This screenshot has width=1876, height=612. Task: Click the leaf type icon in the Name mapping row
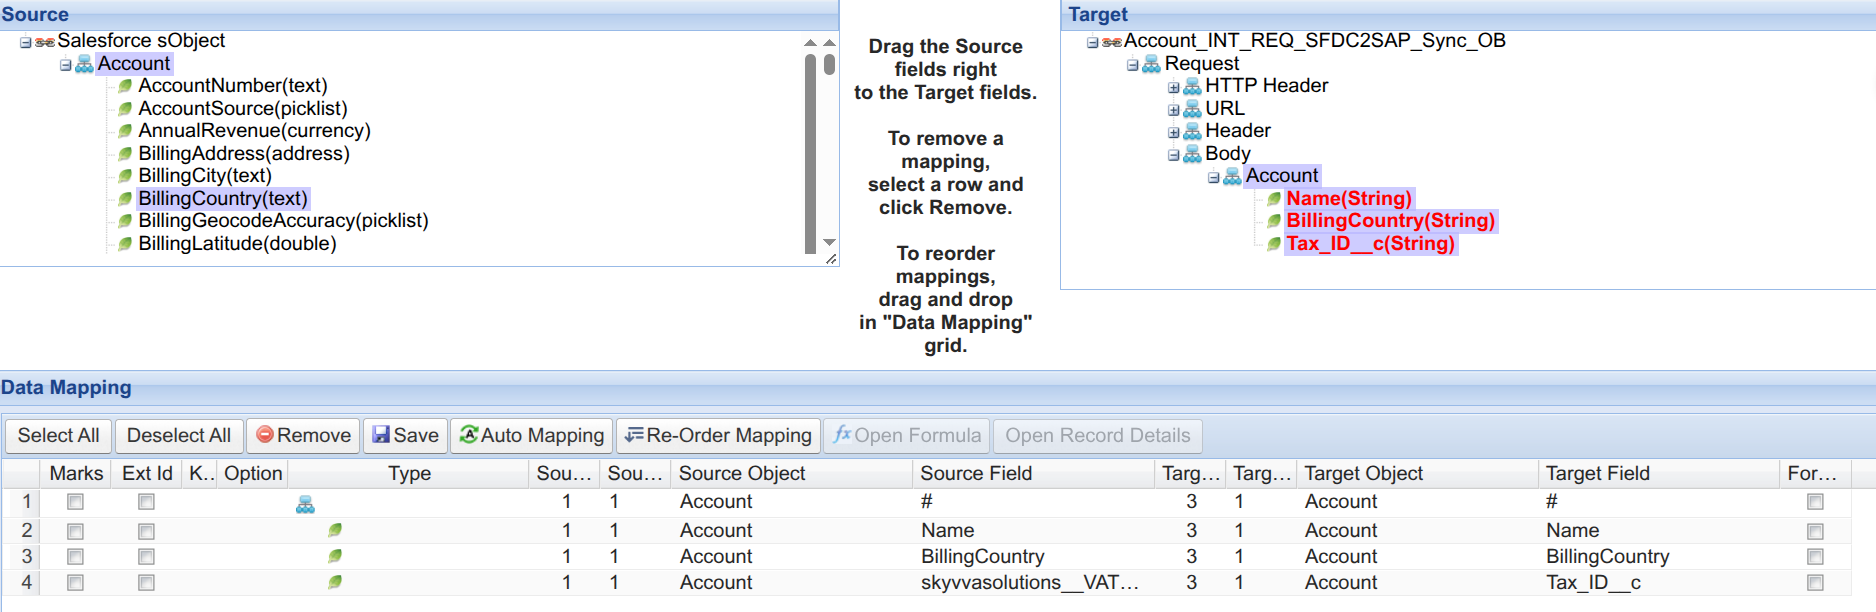[x=335, y=530]
